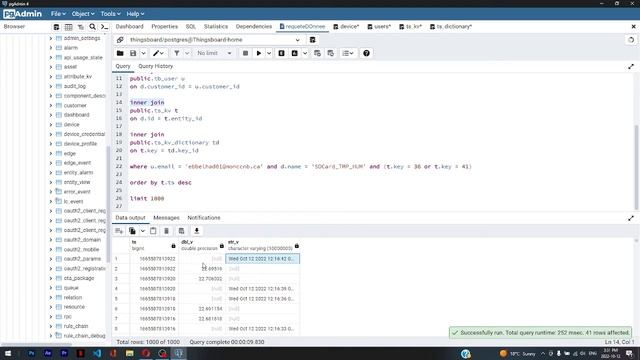Open the Object menu
This screenshot has width=640, height=360.
tap(83, 14)
